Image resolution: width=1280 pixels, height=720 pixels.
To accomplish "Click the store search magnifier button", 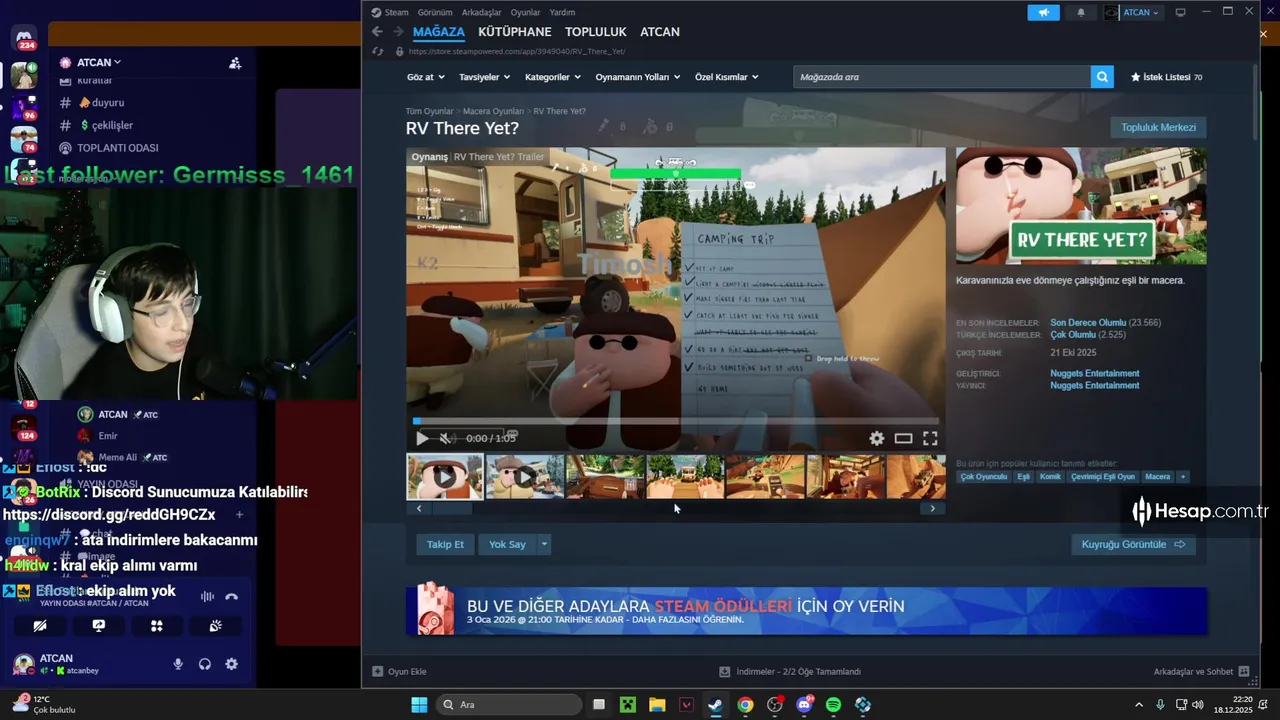I will pos(1102,77).
